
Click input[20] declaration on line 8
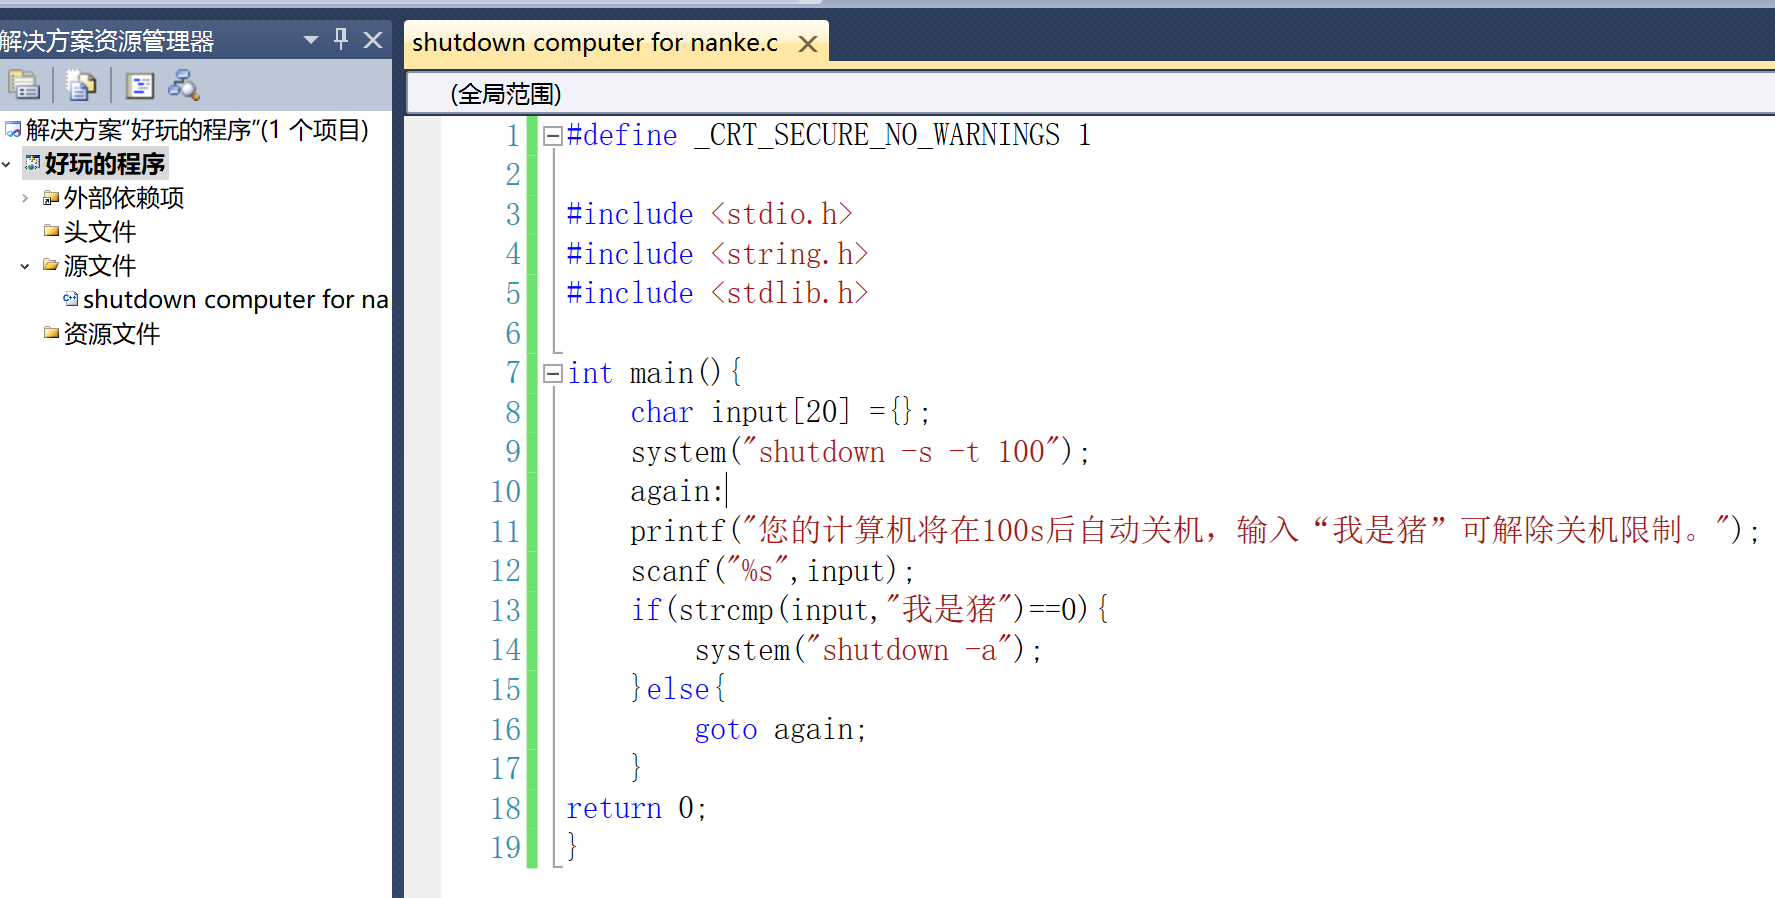click(x=781, y=412)
